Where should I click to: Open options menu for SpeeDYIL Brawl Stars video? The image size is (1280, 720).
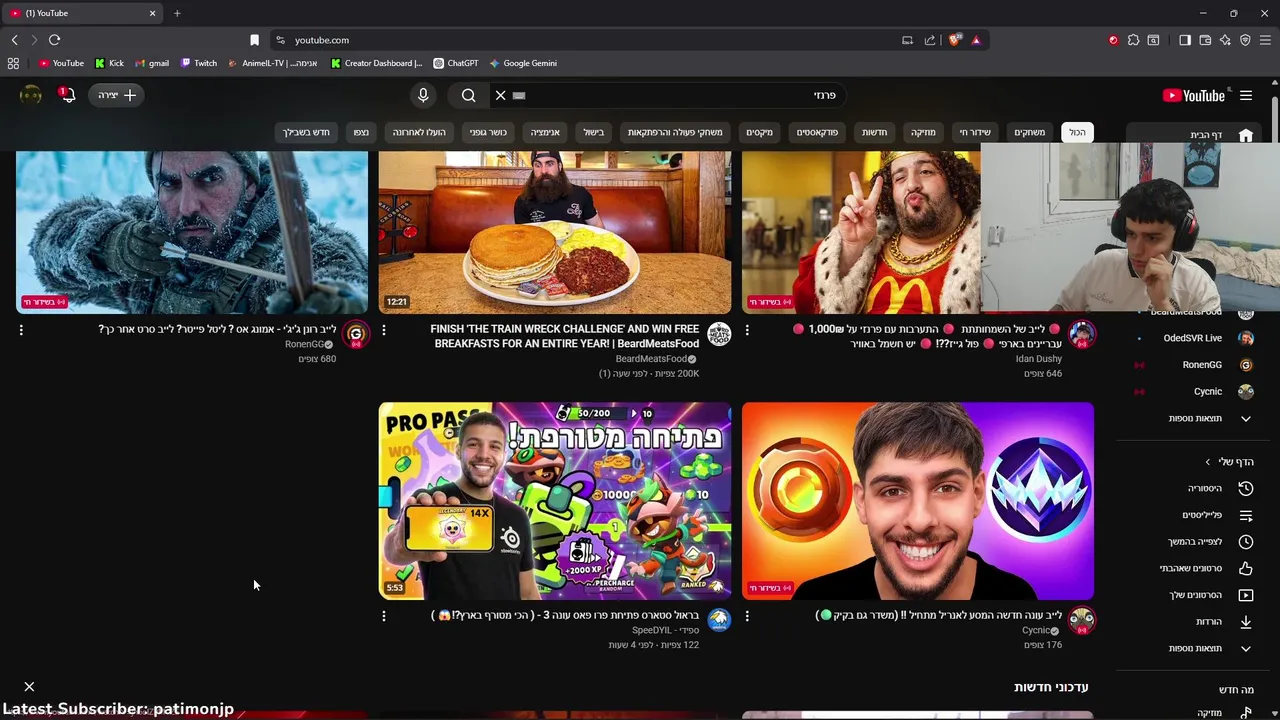click(x=384, y=616)
